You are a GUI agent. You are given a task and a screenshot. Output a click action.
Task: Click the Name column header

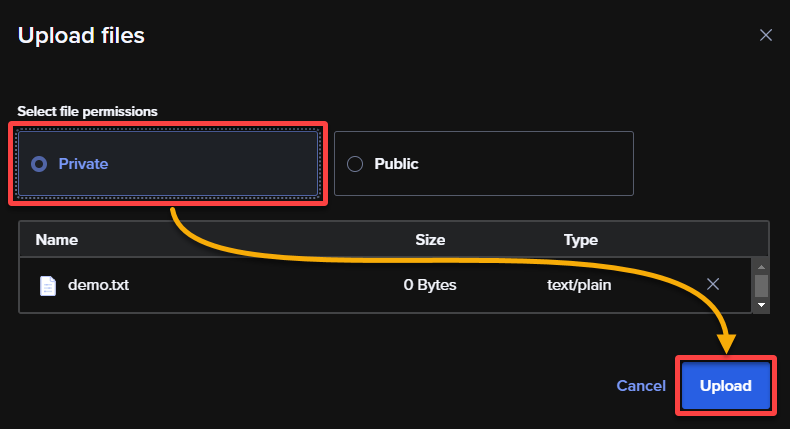(56, 239)
